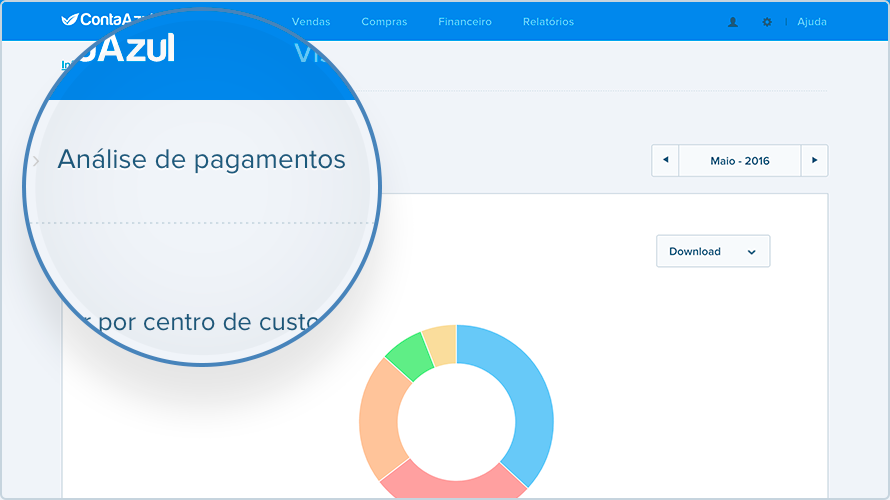Click the Ajuda help link
Screen dimensions: 890x500
point(812,22)
